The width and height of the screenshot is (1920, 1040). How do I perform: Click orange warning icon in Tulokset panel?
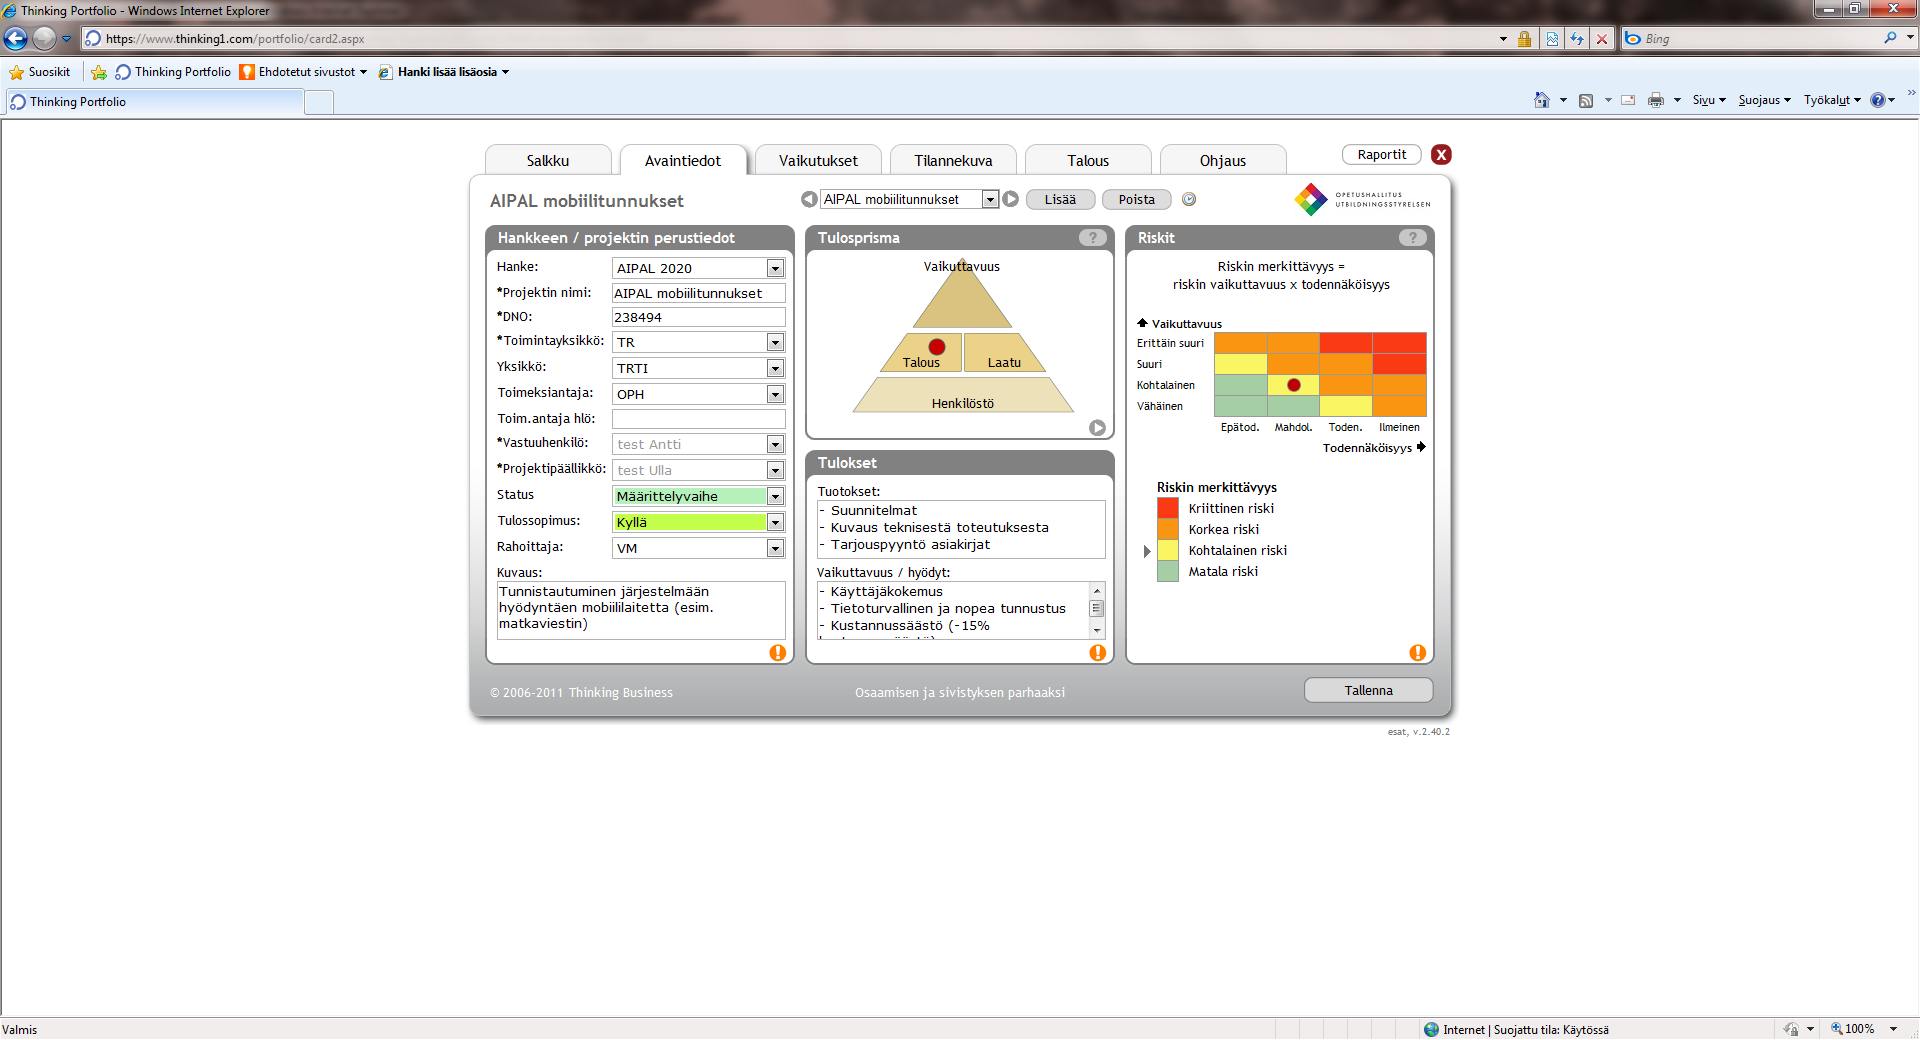1097,653
